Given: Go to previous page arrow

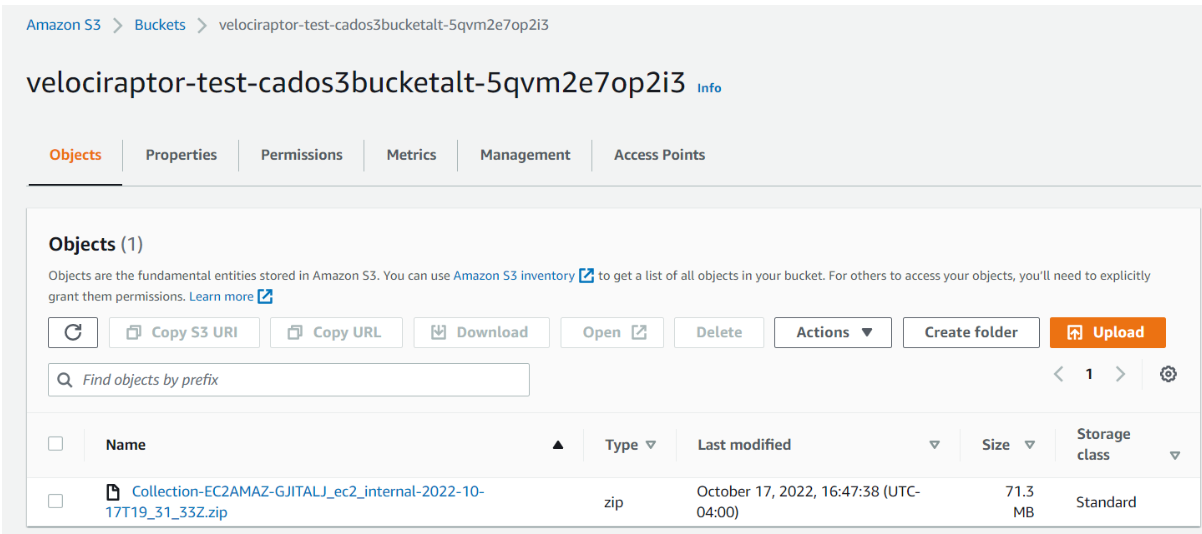Looking at the screenshot, I should pyautogui.click(x=1058, y=374).
